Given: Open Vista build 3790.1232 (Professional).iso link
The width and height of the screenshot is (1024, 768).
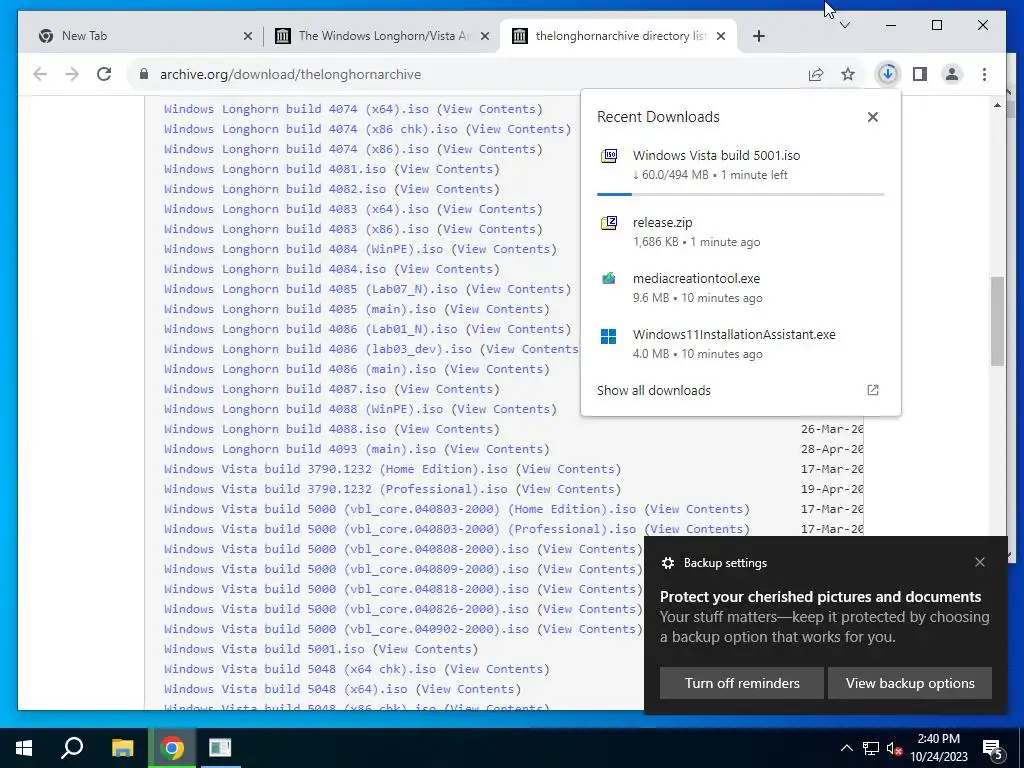Looking at the screenshot, I should (336, 489).
